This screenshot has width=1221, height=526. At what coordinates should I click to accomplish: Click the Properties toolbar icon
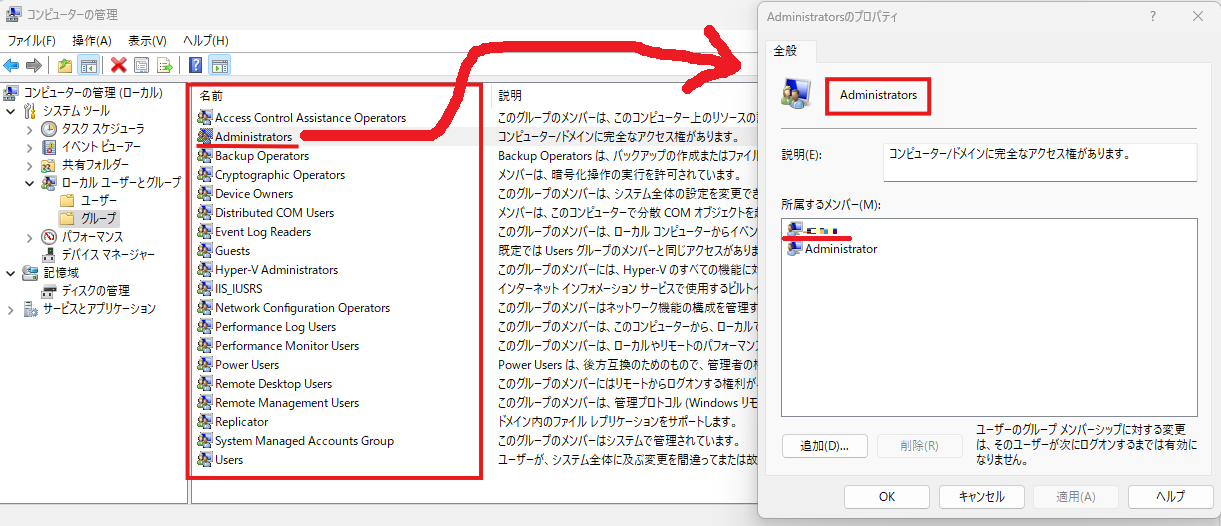coord(142,66)
